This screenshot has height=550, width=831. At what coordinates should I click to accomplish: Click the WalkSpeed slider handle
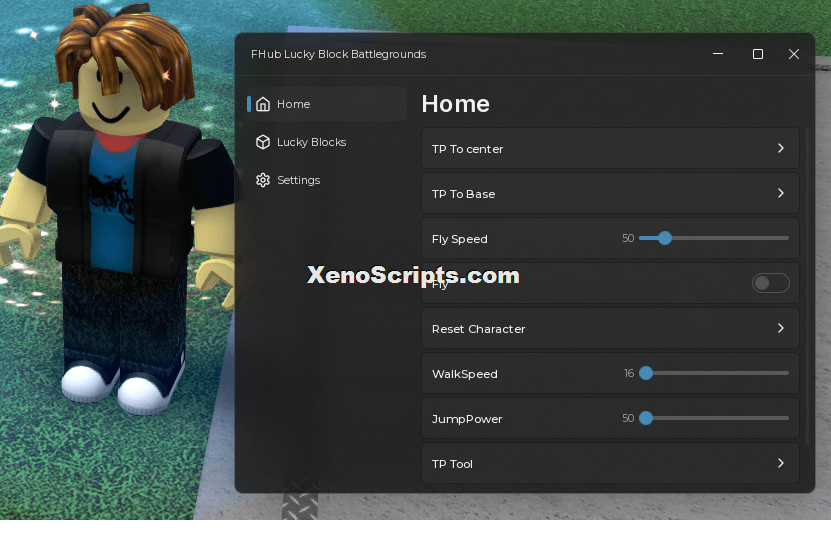click(x=646, y=373)
